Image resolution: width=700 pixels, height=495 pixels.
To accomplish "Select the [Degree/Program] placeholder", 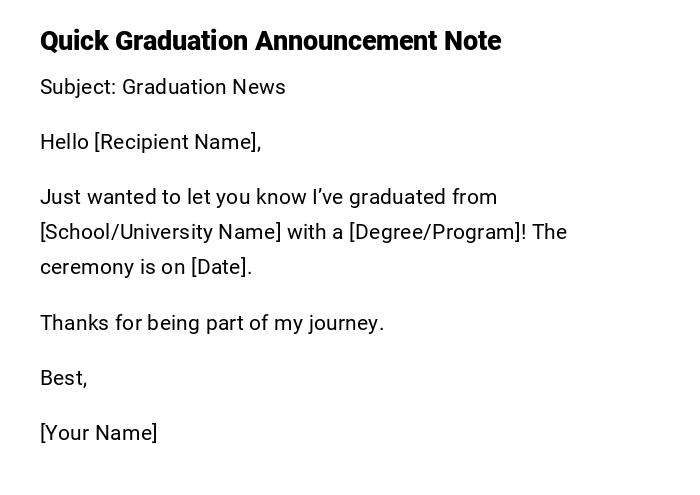I will click(436, 232).
